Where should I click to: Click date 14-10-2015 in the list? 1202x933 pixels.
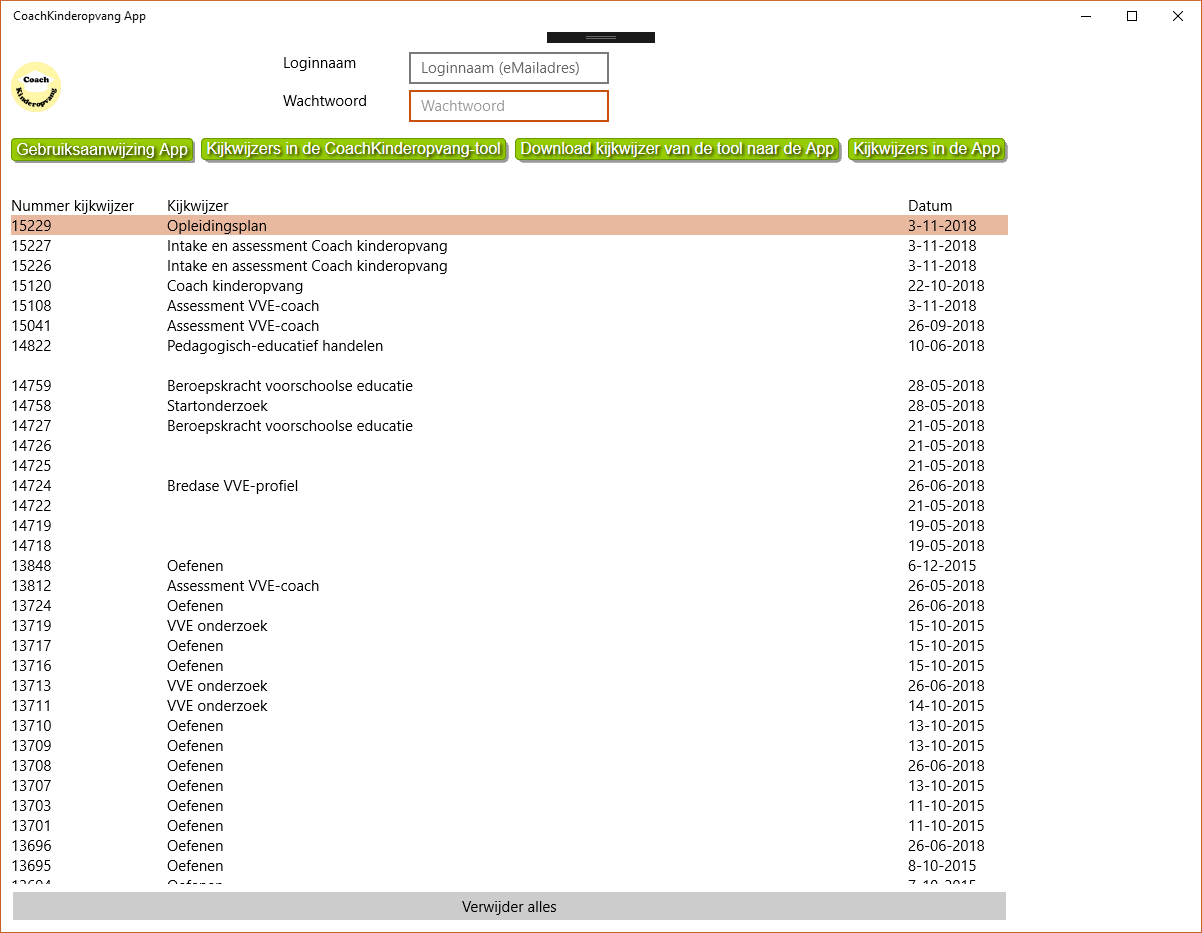(946, 706)
